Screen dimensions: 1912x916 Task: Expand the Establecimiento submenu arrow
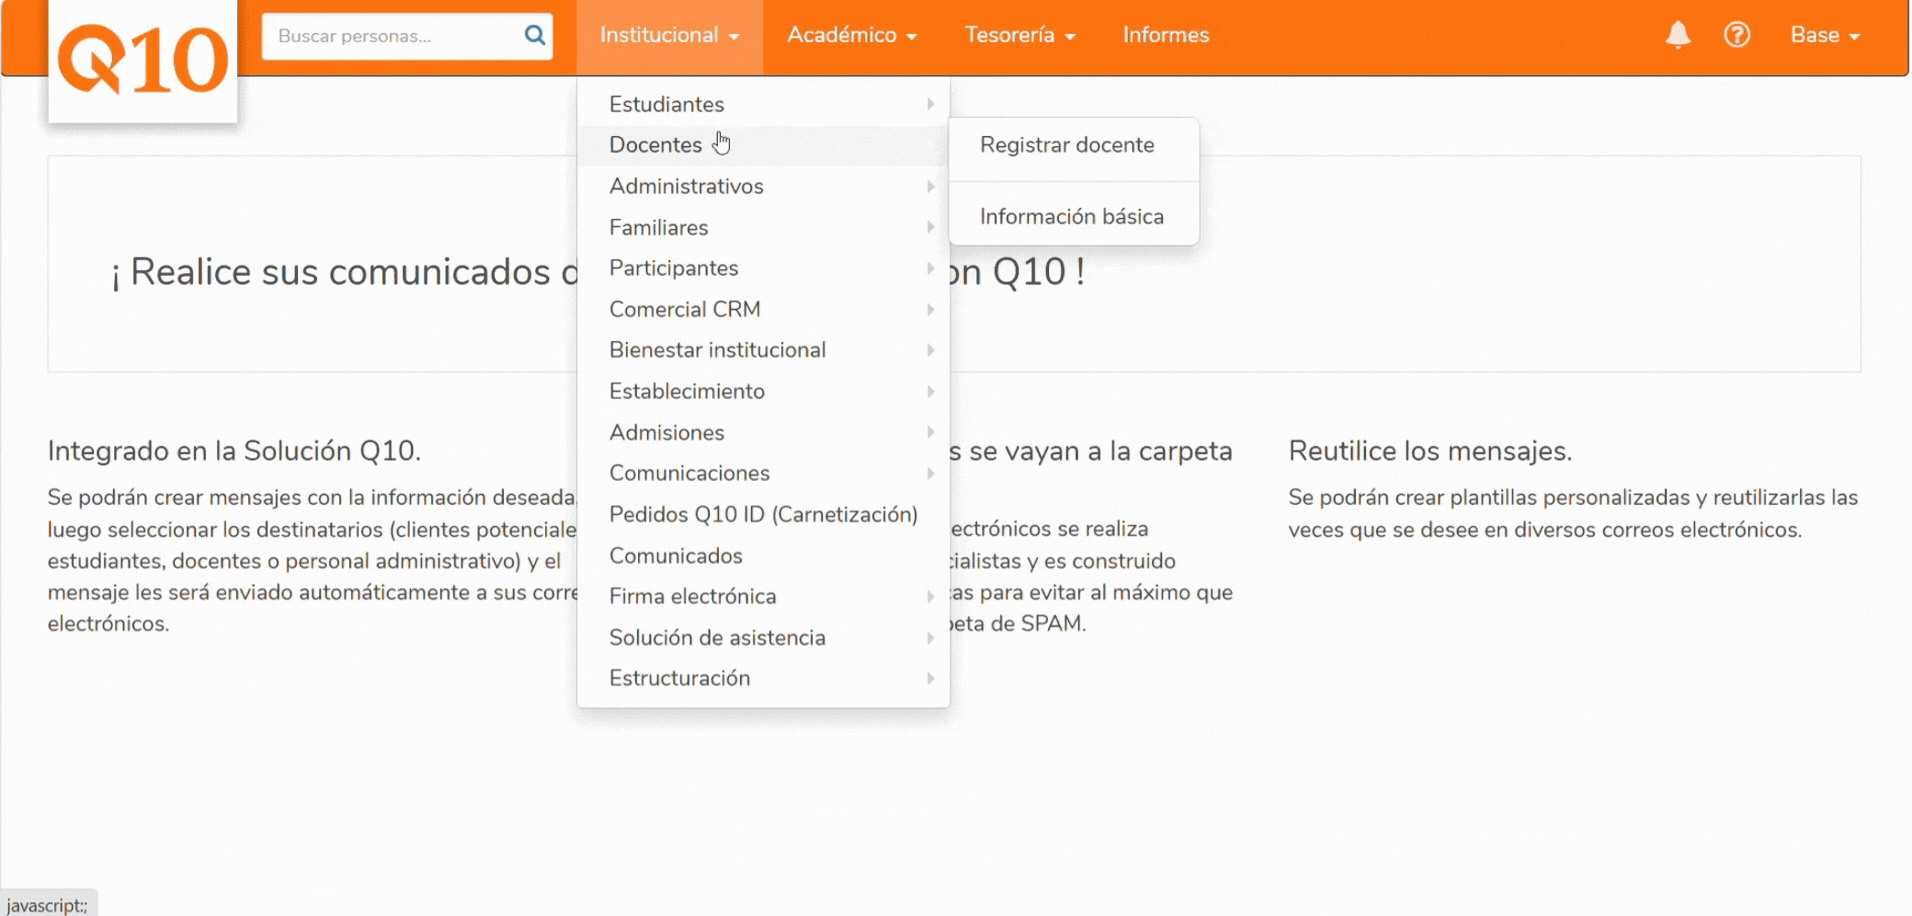click(930, 392)
